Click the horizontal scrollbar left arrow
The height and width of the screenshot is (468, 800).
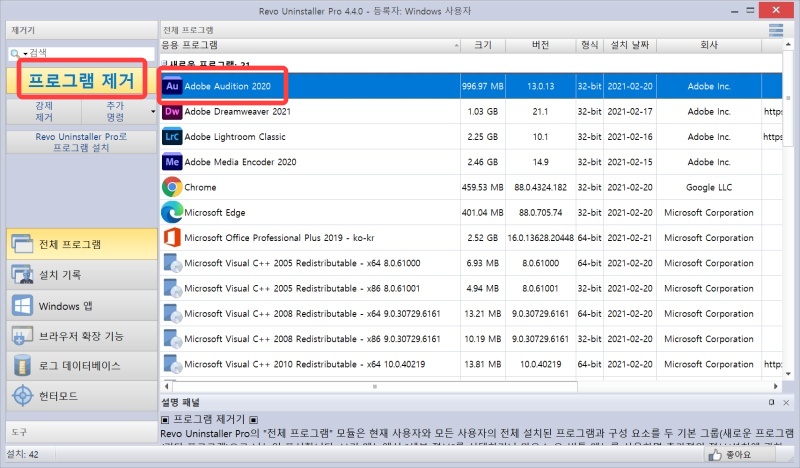[167, 386]
